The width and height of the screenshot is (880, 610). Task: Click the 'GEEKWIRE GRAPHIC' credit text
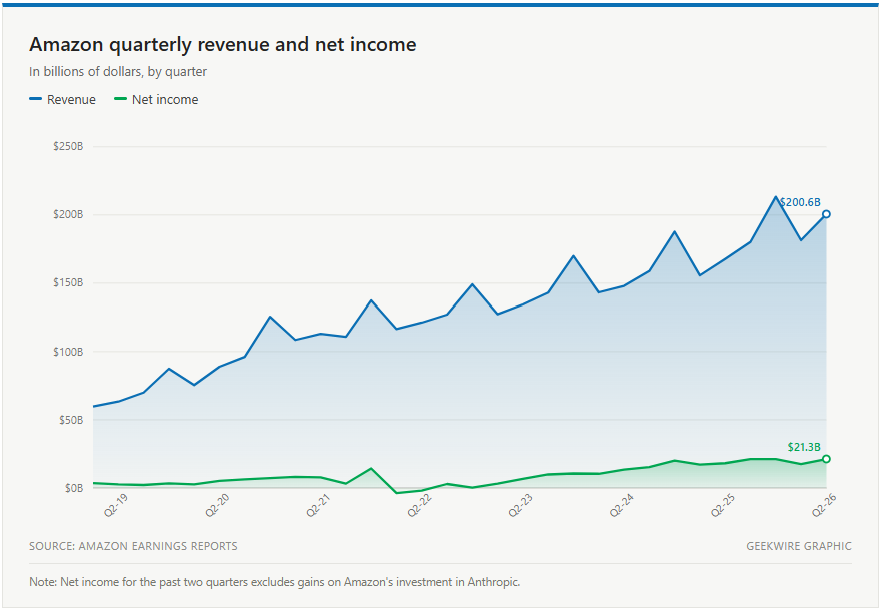point(799,546)
